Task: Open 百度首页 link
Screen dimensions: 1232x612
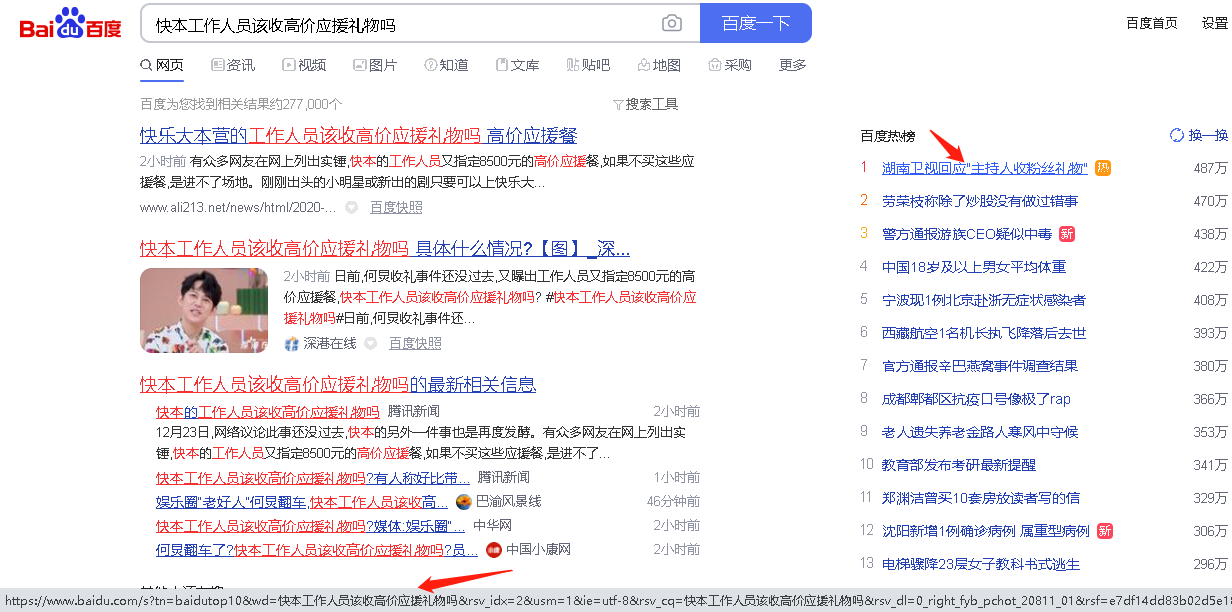Action: point(1151,23)
